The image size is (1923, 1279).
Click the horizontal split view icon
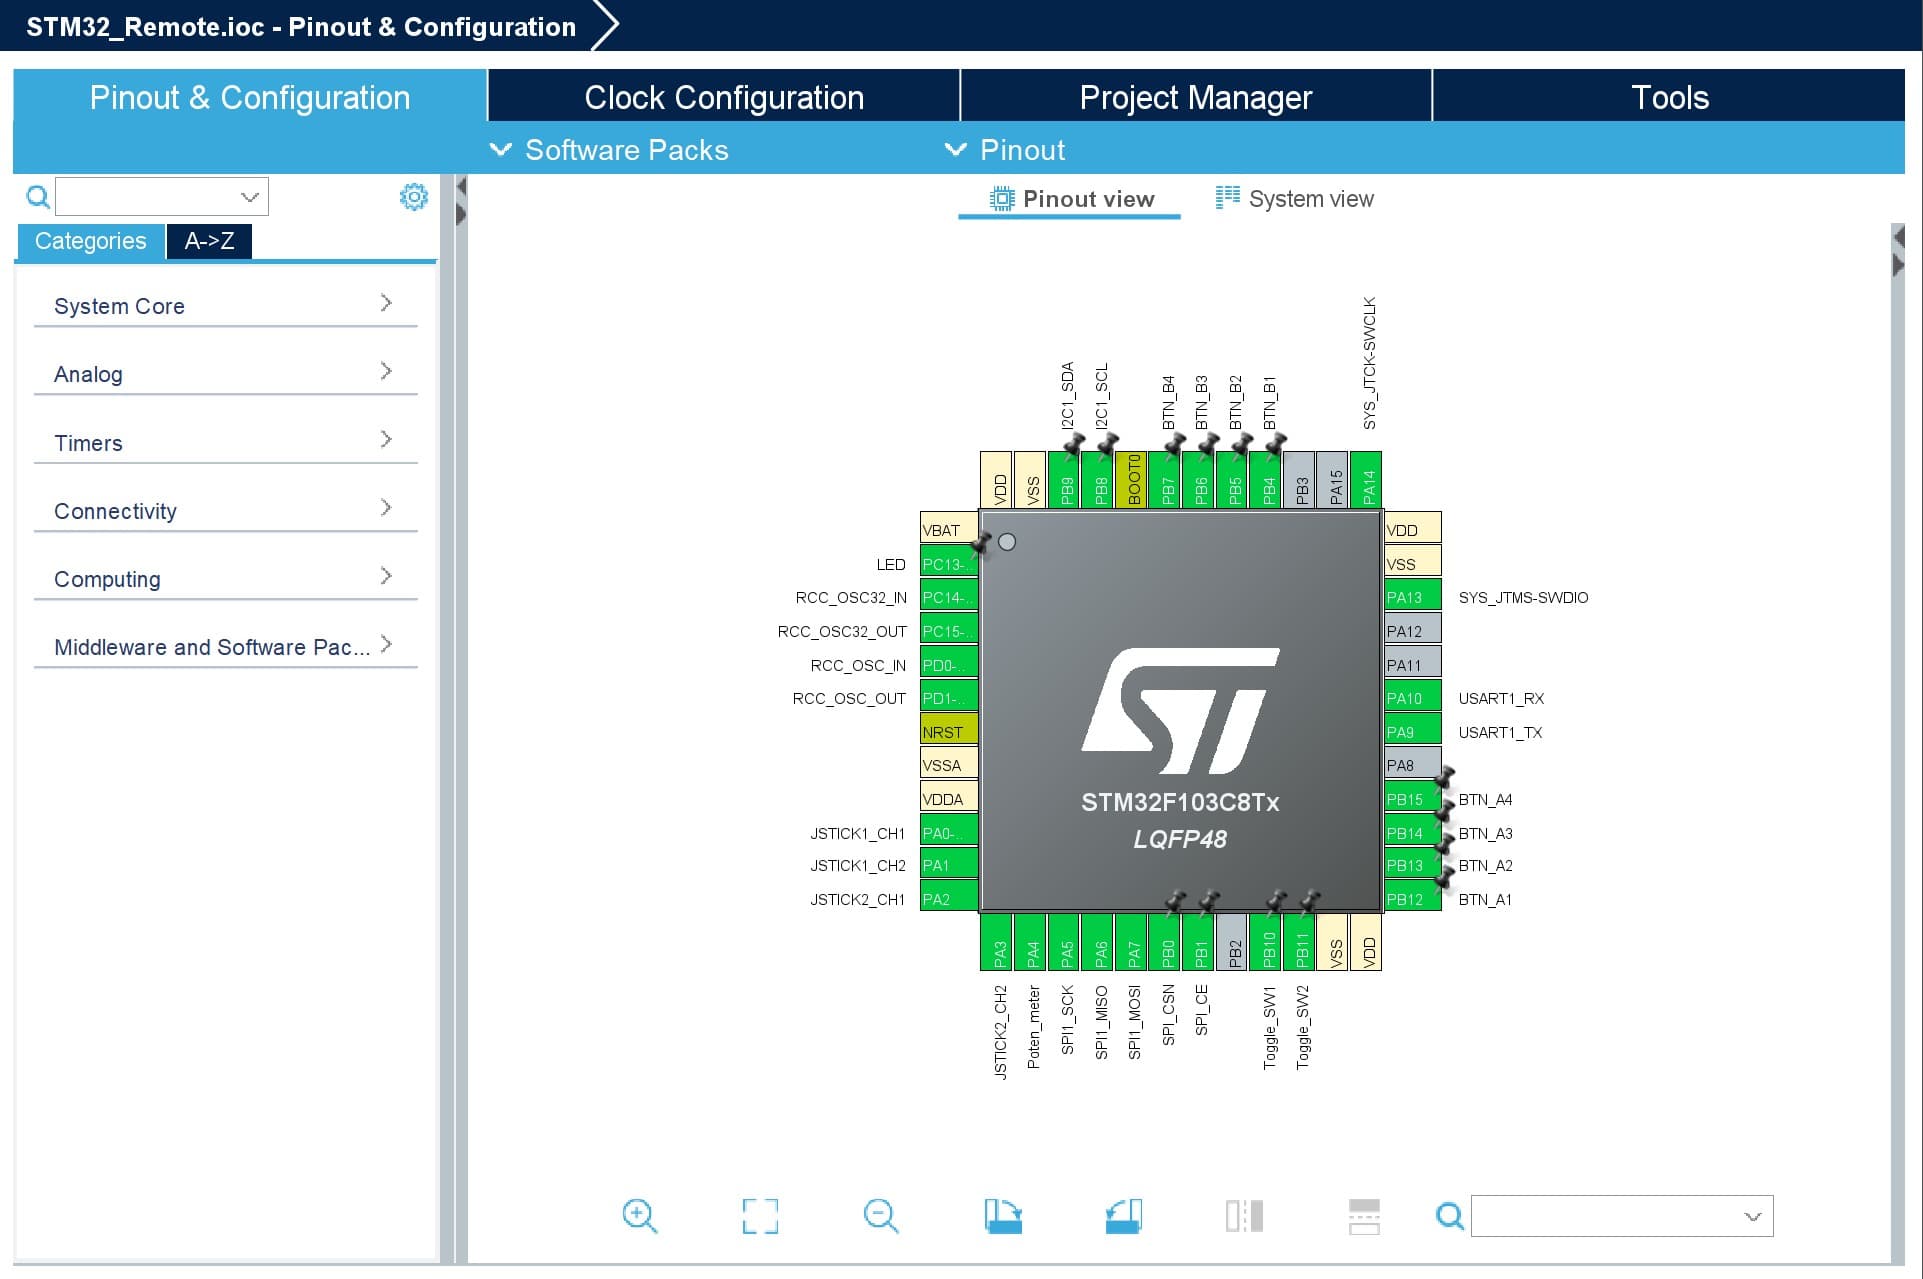[1364, 1216]
